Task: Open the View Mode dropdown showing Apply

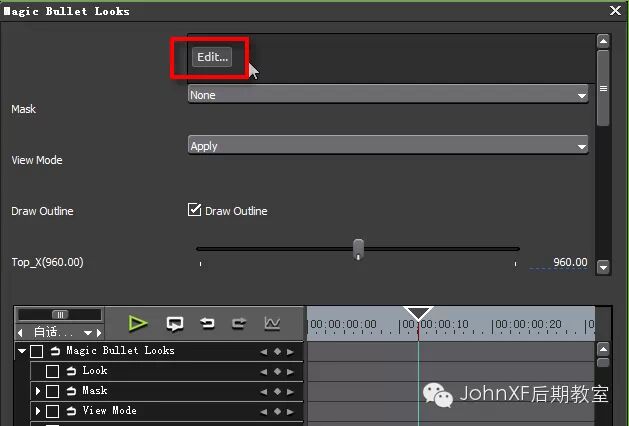Action: pos(388,145)
